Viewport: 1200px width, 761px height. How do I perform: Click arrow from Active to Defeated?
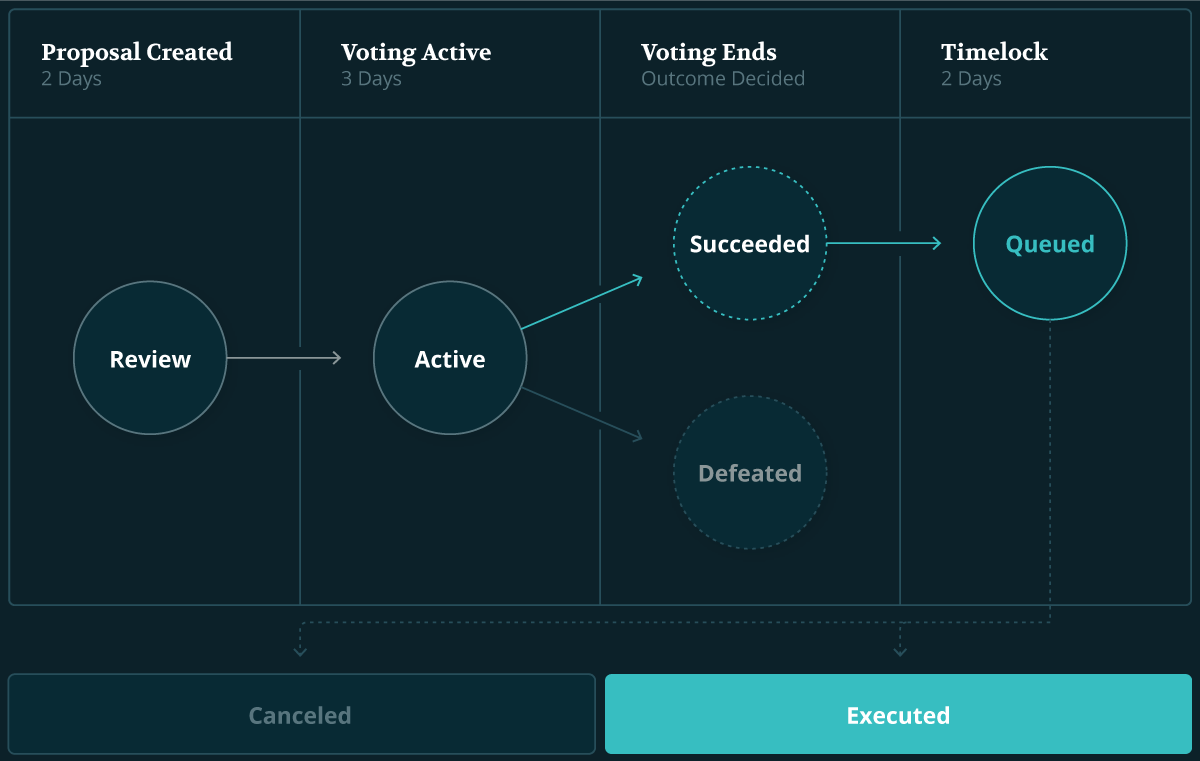(x=582, y=414)
